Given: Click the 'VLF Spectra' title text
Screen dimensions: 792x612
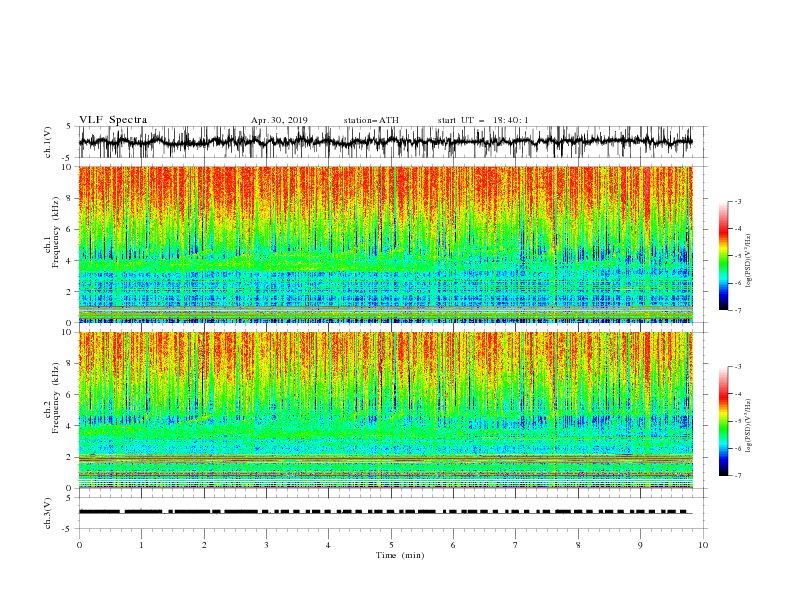Looking at the screenshot, I should [113, 120].
